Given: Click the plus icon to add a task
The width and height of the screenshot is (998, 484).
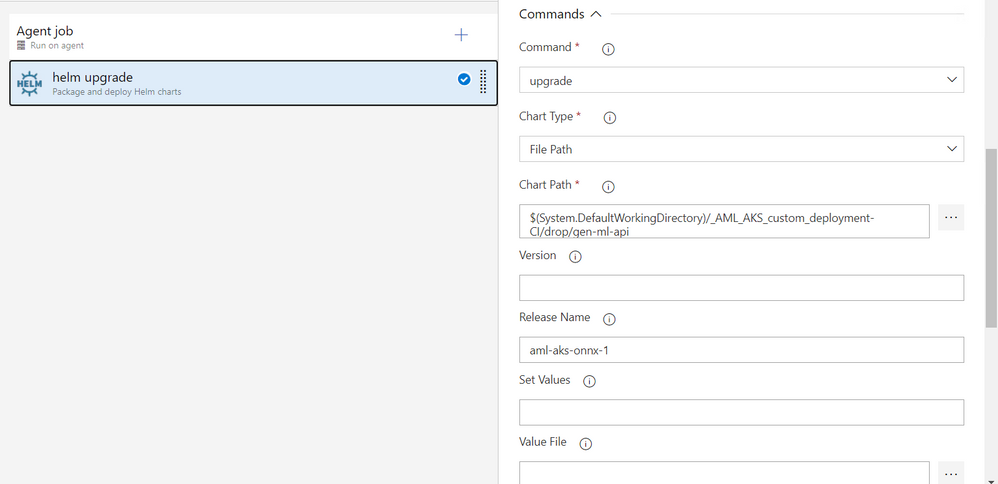Looking at the screenshot, I should pos(461,35).
